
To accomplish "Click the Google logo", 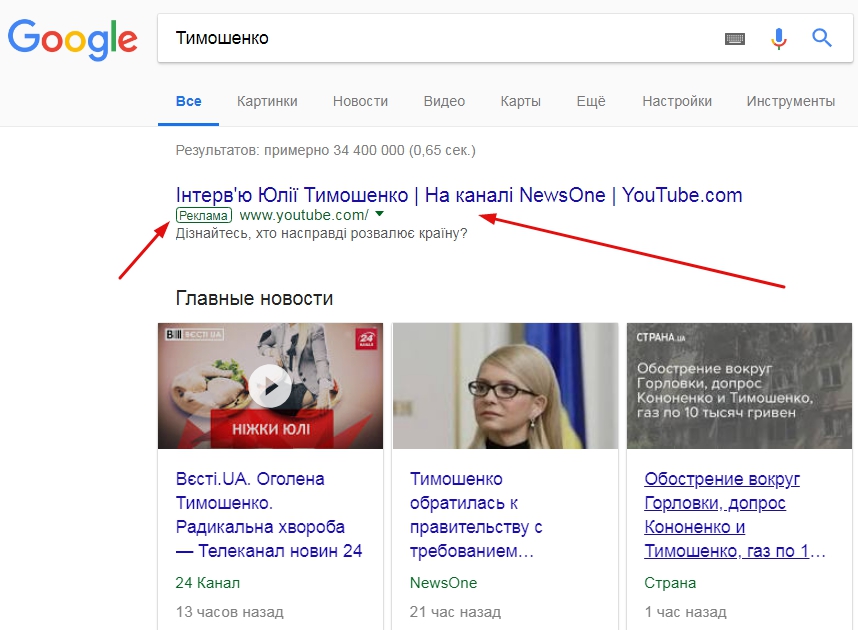I will tap(72, 39).
